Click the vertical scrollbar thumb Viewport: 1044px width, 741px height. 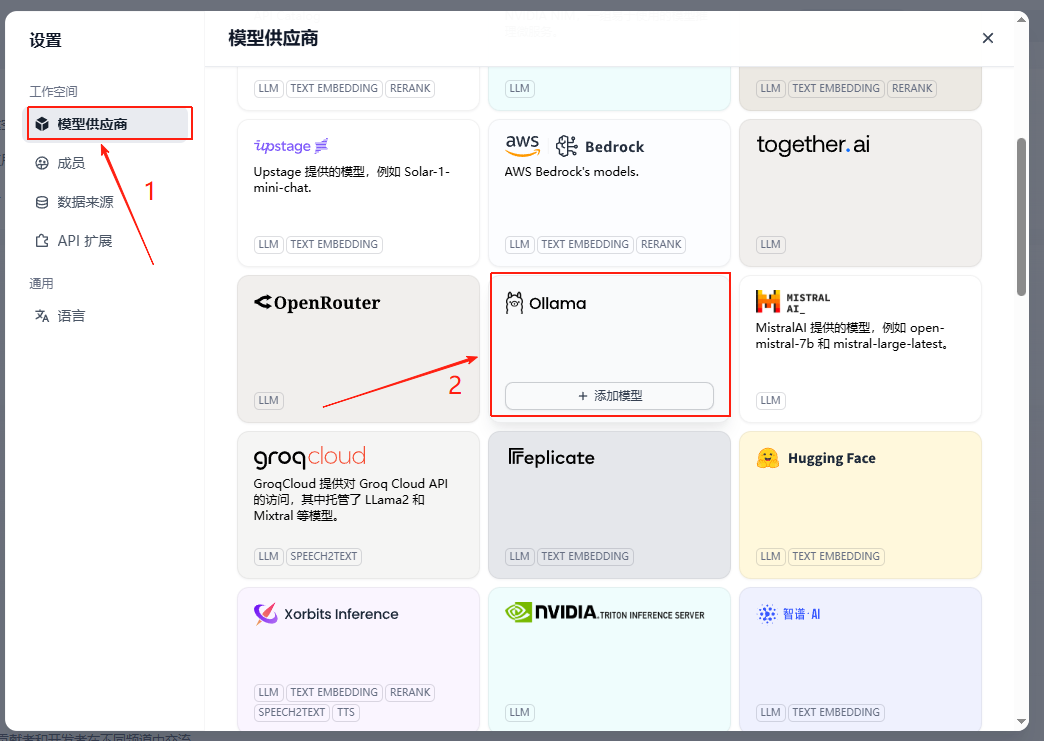point(1021,216)
